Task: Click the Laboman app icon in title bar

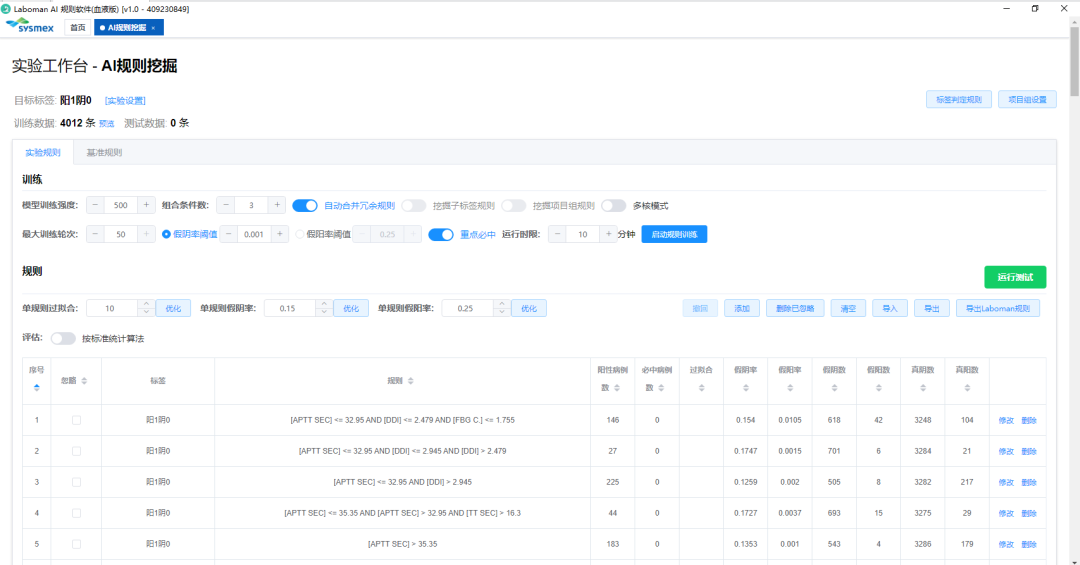Action: pos(6,9)
